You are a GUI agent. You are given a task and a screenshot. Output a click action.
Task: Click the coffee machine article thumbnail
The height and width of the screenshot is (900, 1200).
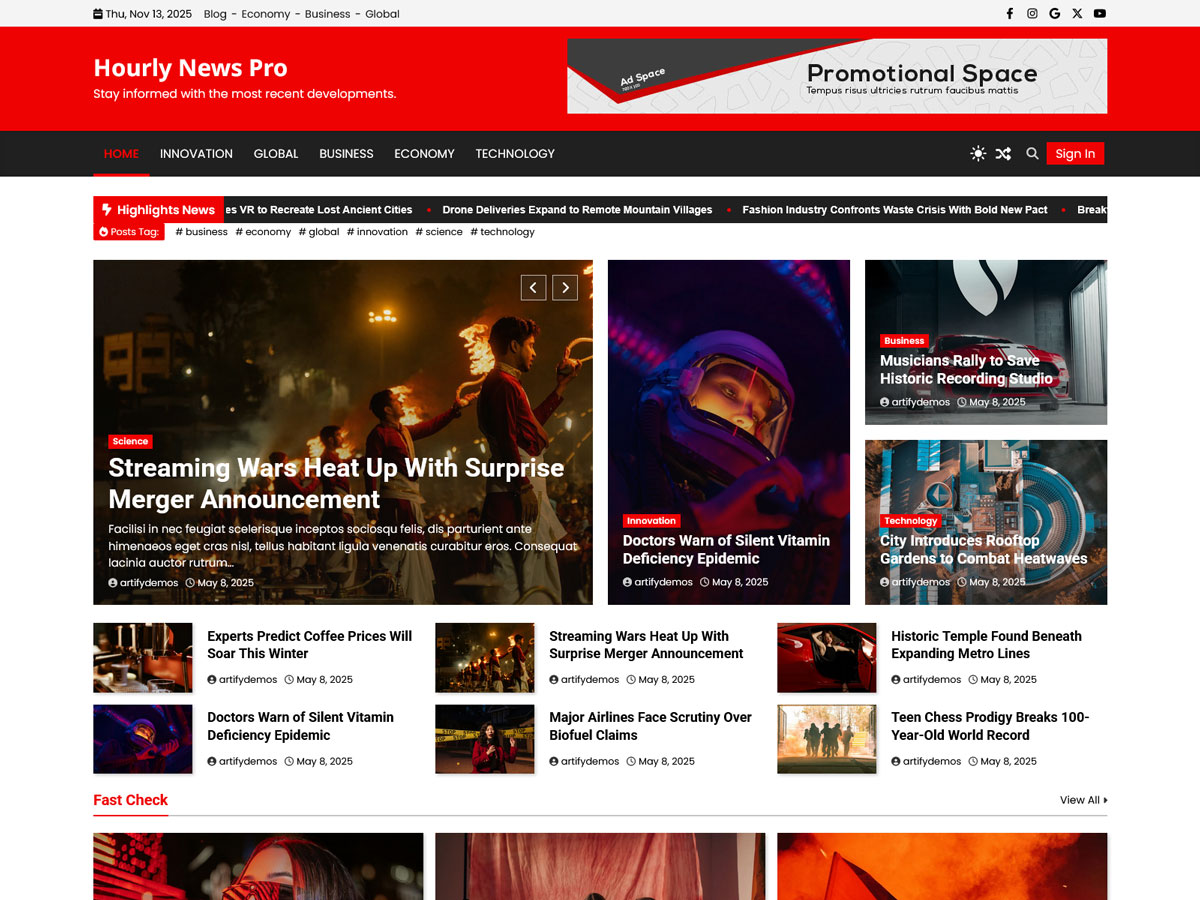(x=143, y=658)
